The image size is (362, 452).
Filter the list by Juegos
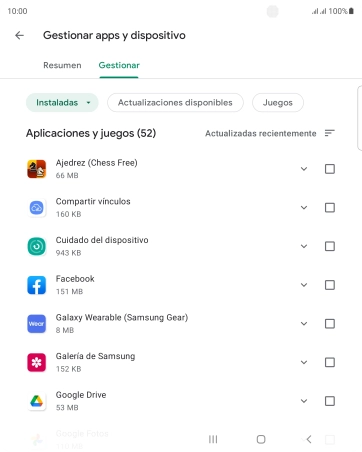(278, 103)
